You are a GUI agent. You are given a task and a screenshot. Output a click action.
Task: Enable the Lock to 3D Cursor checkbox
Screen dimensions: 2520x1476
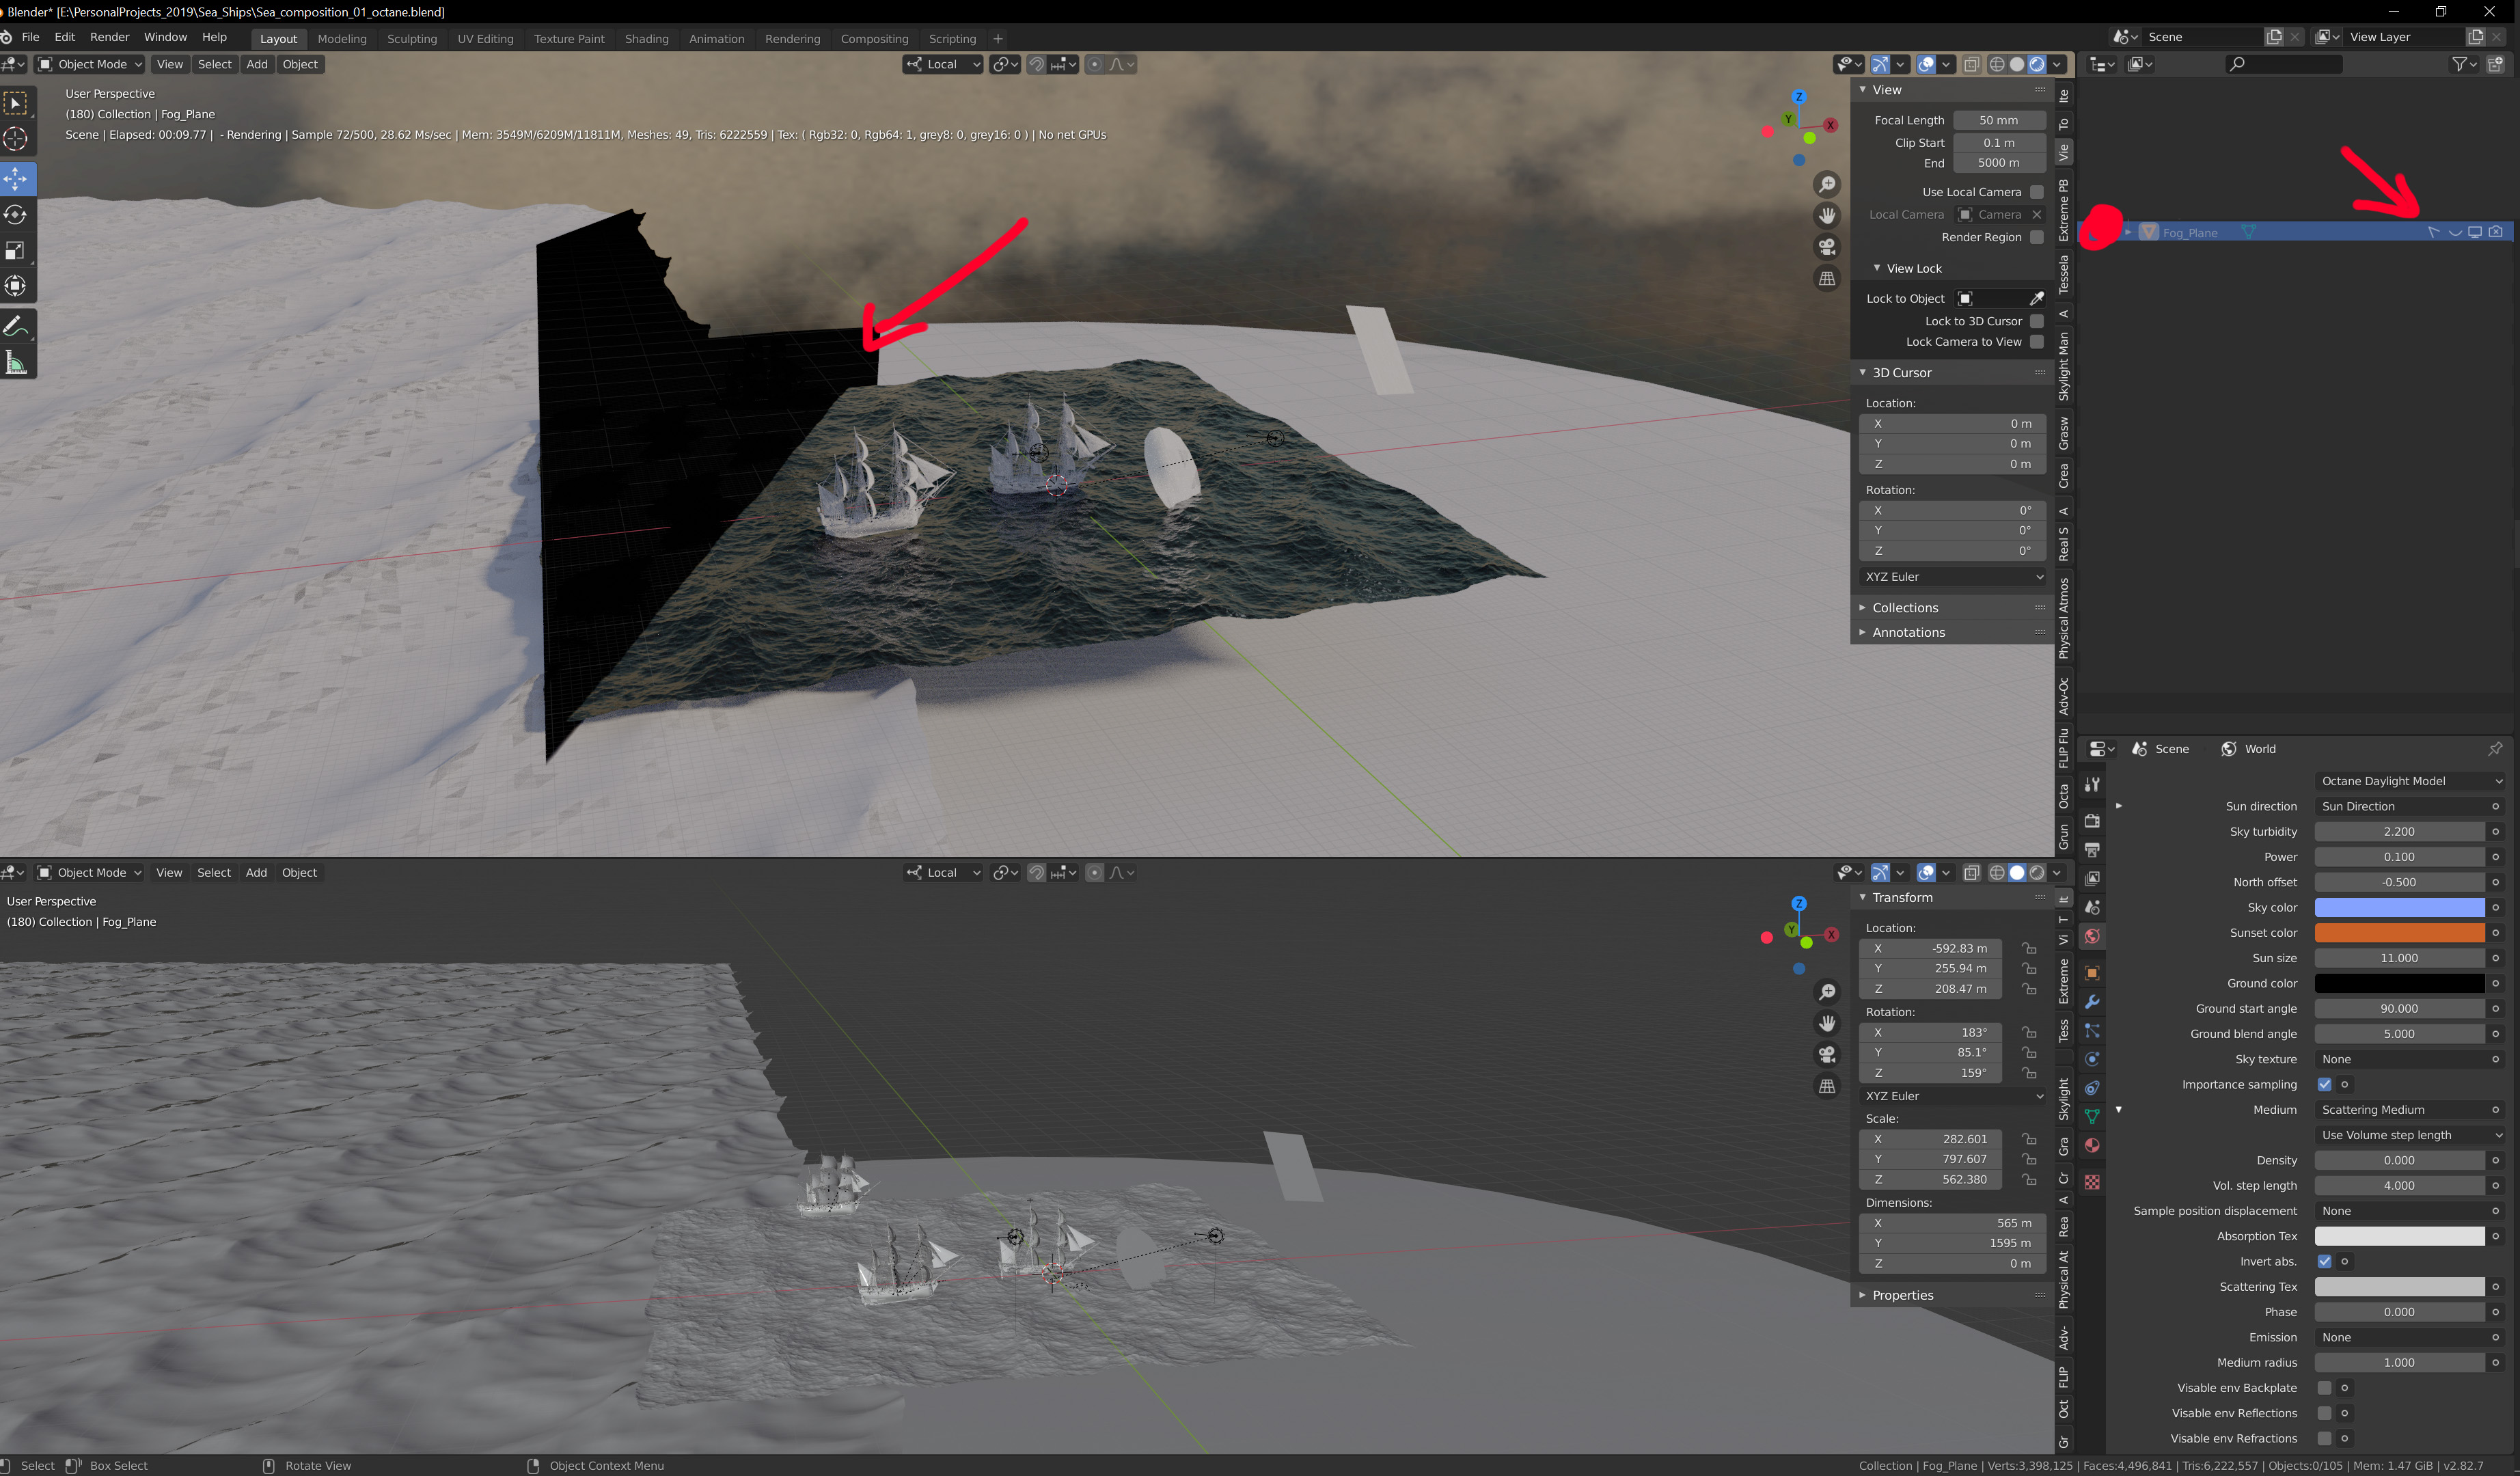(x=2036, y=321)
